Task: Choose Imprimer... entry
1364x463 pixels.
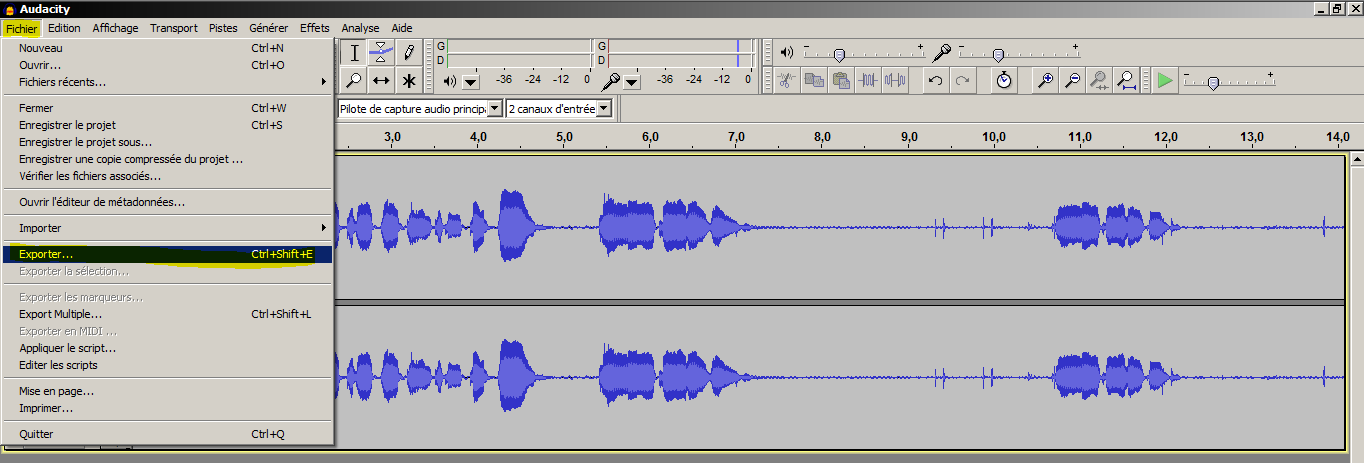Action: pyautogui.click(x=168, y=408)
